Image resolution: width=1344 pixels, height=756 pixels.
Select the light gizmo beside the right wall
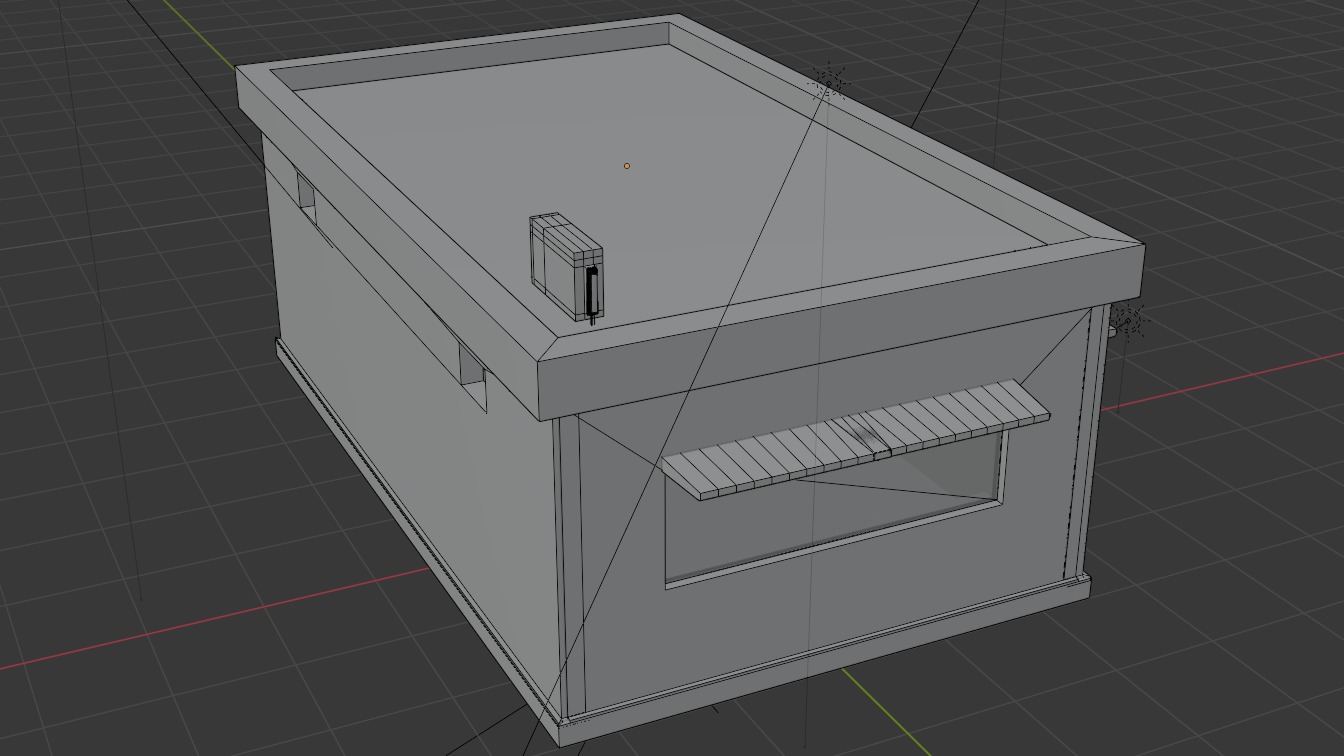[1127, 322]
